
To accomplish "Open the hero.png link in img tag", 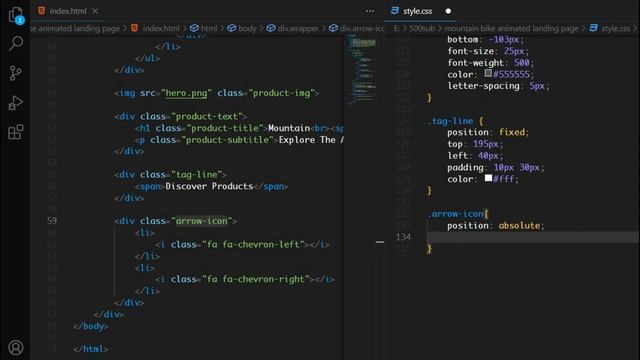I will tap(186, 93).
